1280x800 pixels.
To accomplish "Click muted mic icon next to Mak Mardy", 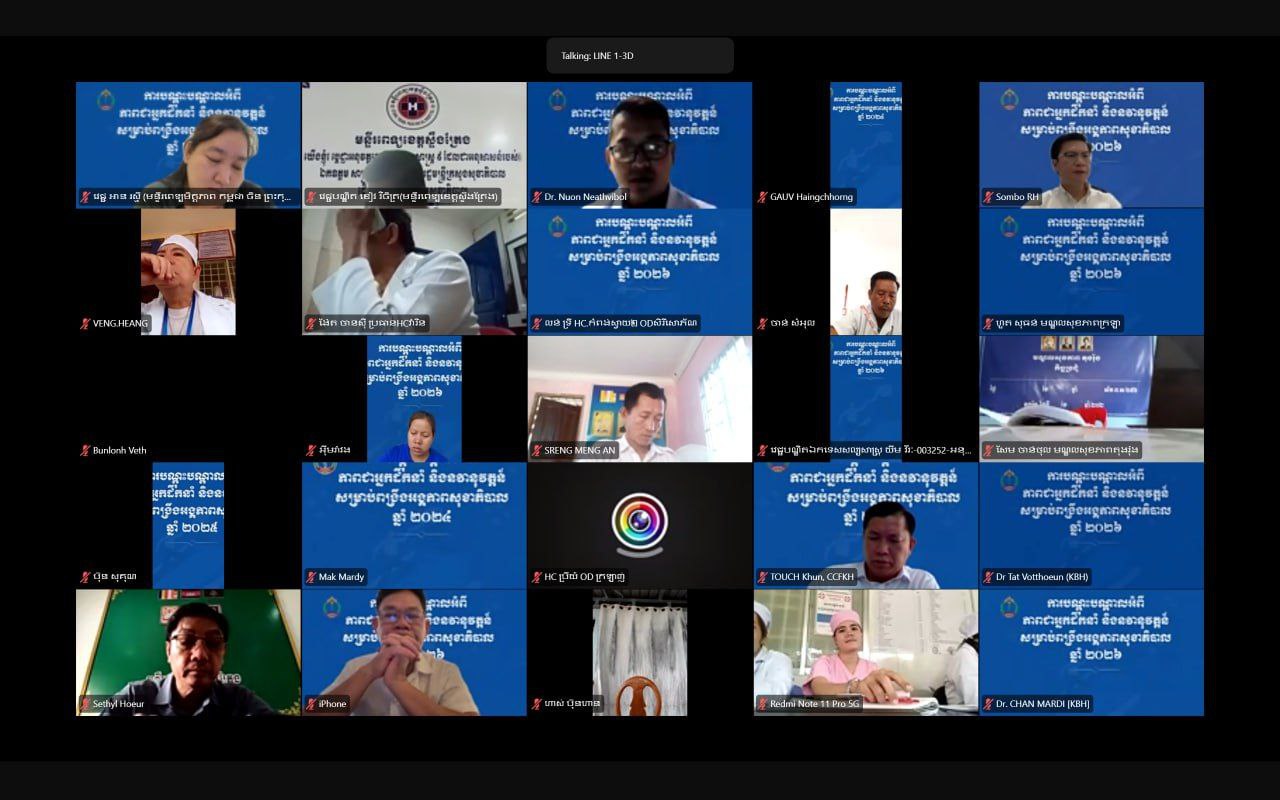I will pyautogui.click(x=311, y=577).
